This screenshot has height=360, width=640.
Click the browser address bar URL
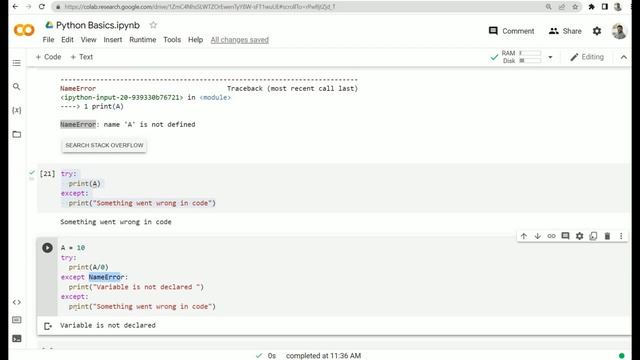[200, 7]
